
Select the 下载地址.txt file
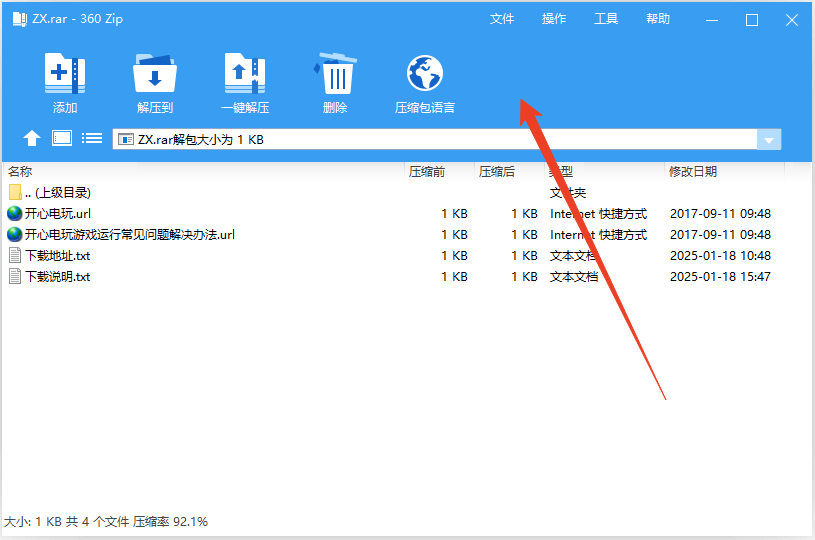pos(57,256)
